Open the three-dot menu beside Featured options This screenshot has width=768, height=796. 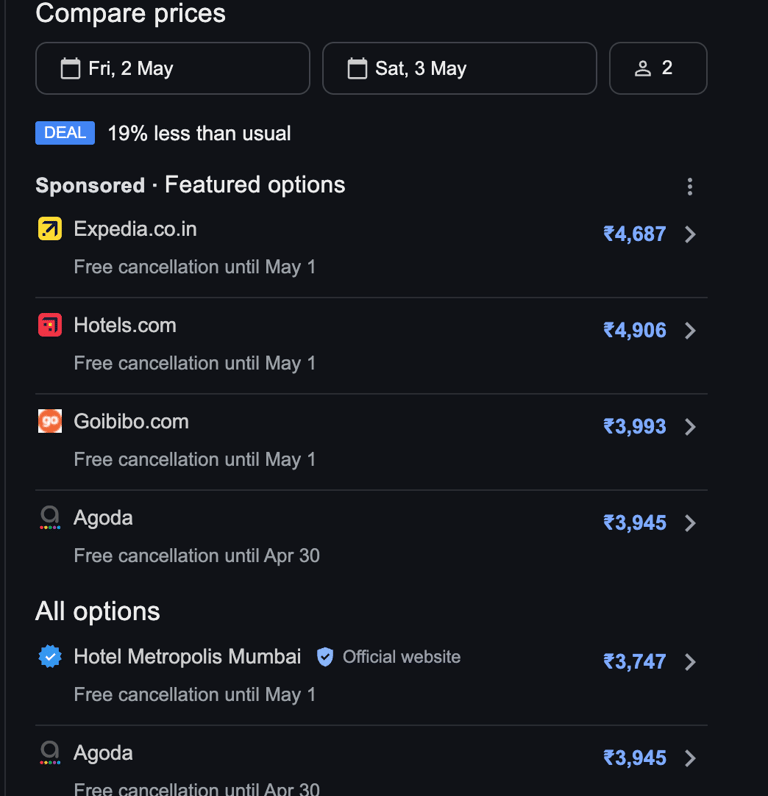(689, 186)
